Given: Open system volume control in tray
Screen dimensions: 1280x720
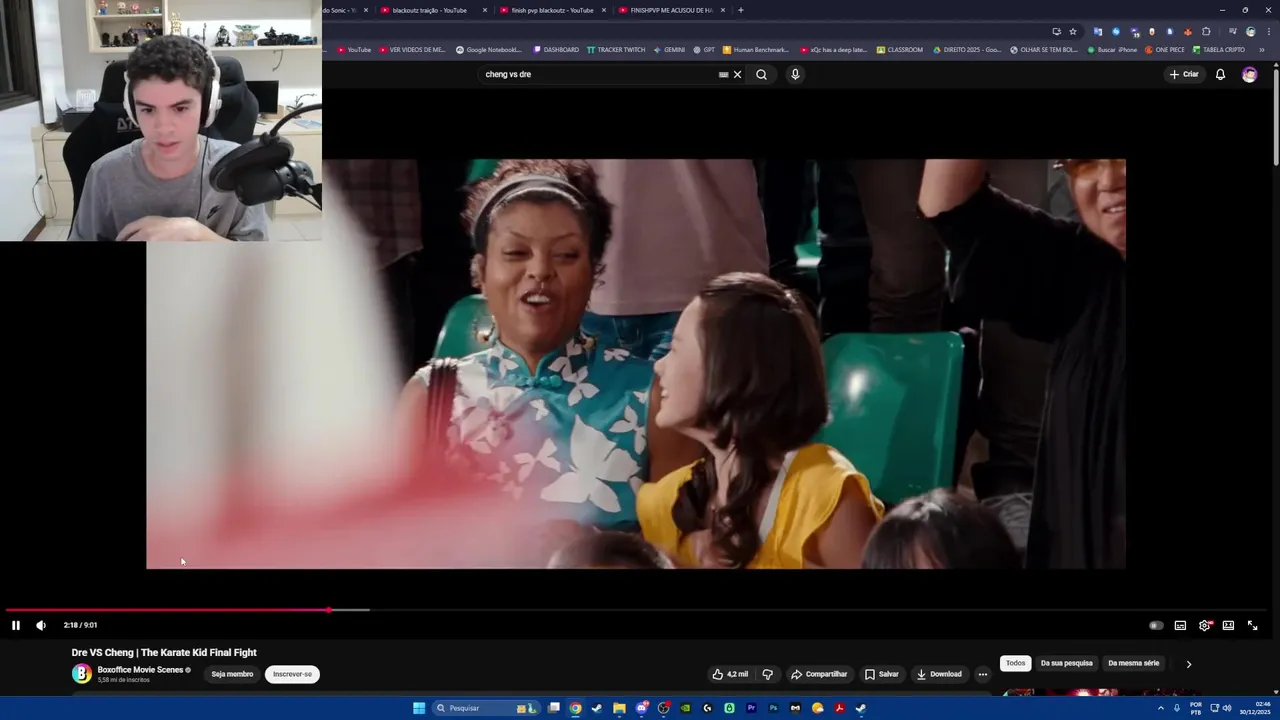Looking at the screenshot, I should coord(1227,708).
